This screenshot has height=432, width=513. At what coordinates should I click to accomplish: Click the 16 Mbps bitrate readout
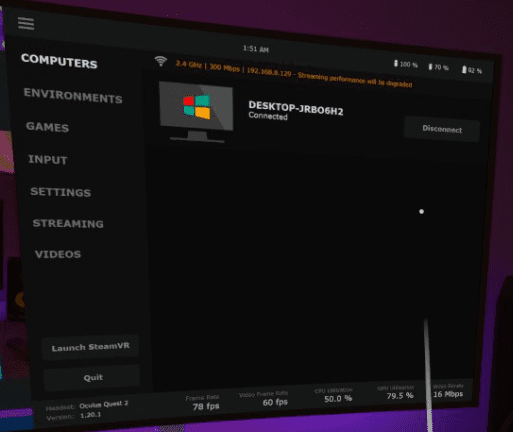click(448, 391)
